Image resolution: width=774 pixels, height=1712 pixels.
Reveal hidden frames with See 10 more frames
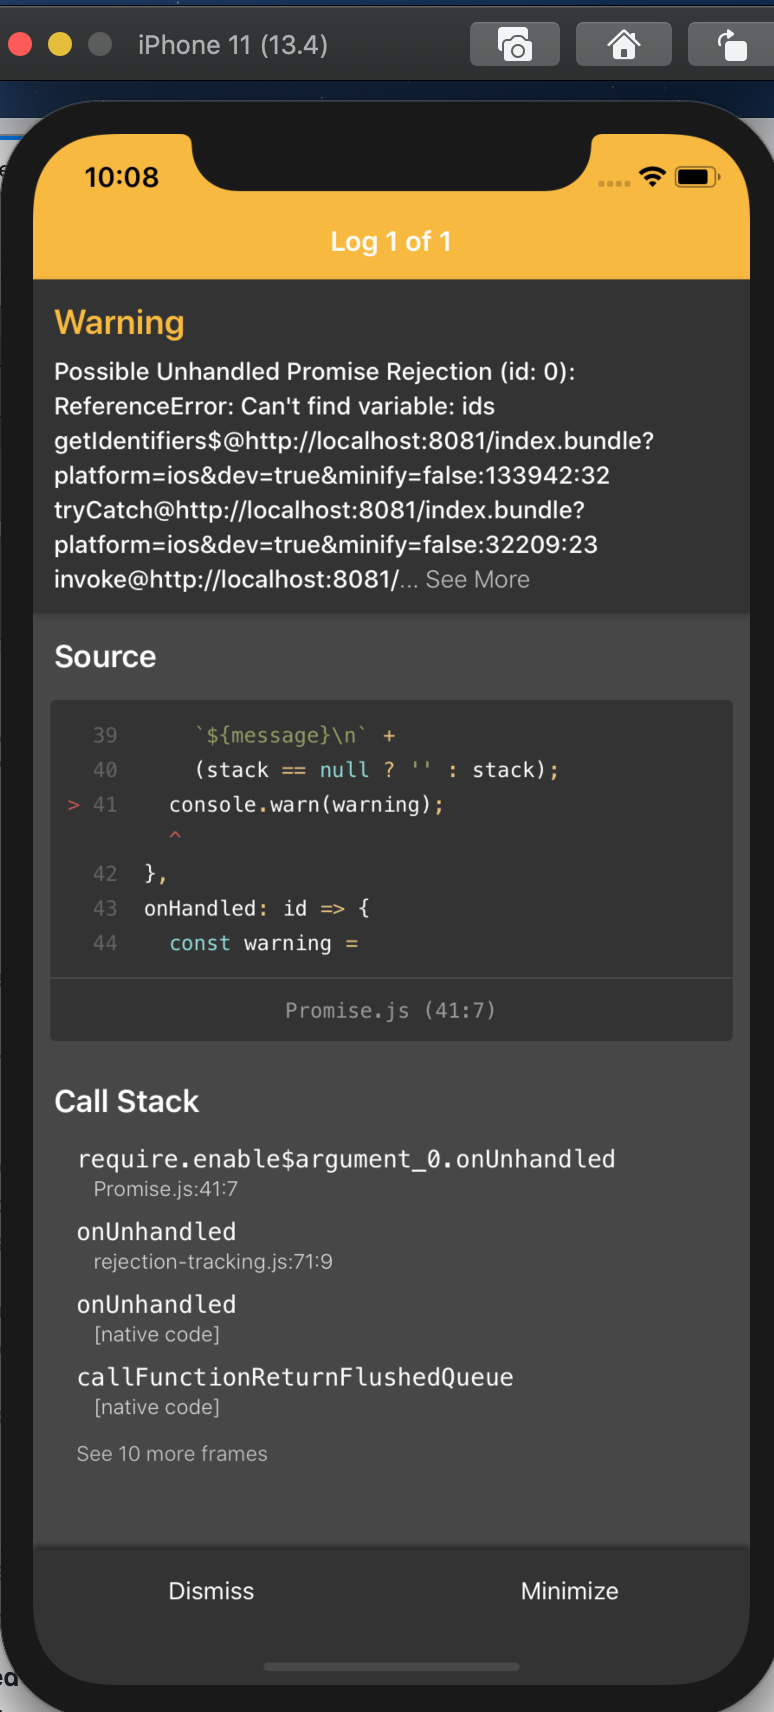click(x=171, y=1453)
